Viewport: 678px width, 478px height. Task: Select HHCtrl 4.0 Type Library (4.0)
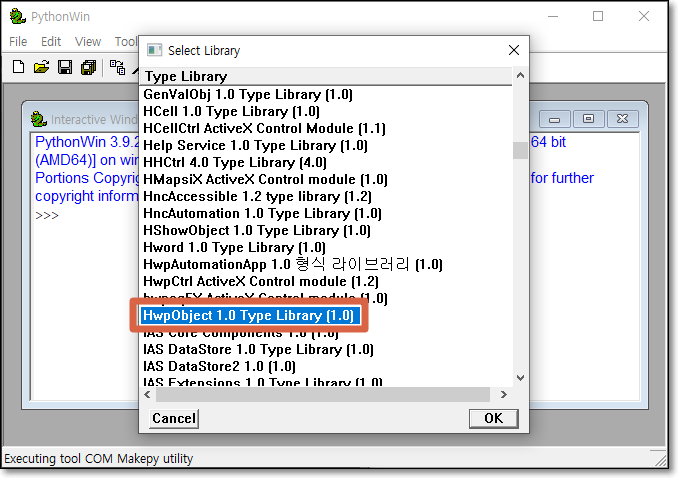[x=235, y=163]
